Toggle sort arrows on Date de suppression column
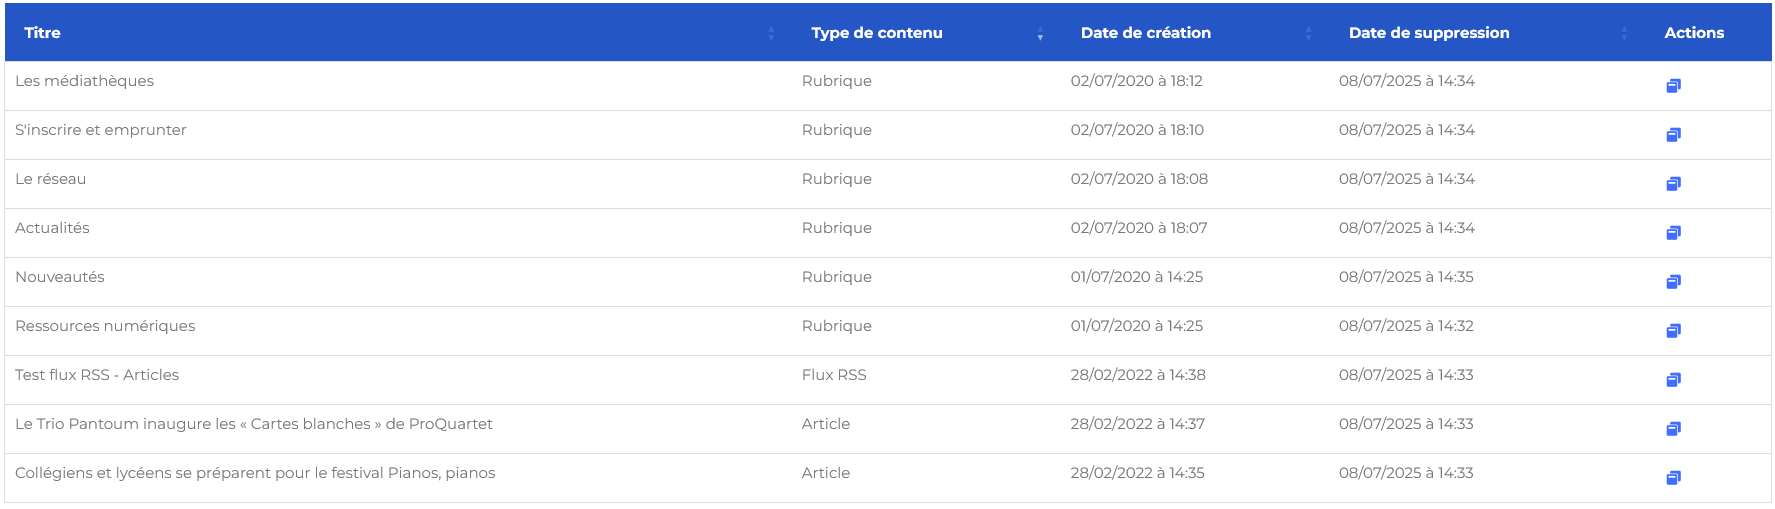The image size is (1775, 509). 1623,33
